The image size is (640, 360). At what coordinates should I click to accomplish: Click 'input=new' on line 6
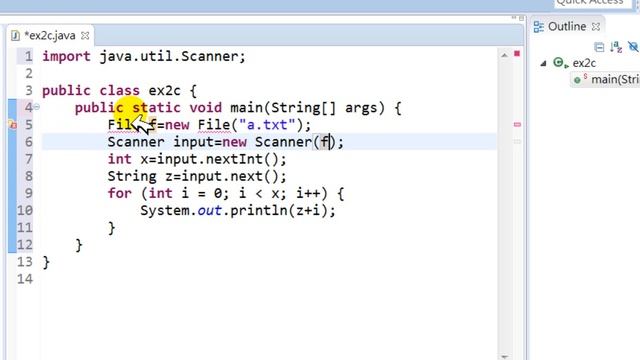[x=210, y=142]
